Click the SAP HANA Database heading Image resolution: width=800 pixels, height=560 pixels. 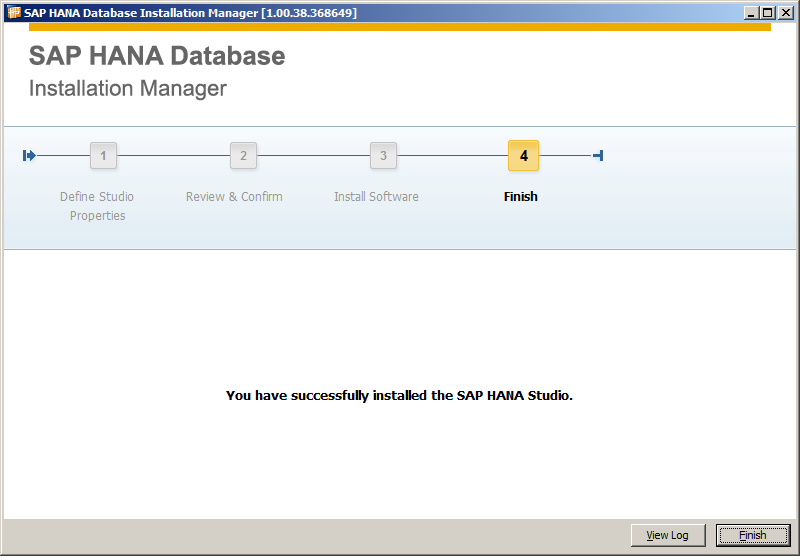[157, 56]
